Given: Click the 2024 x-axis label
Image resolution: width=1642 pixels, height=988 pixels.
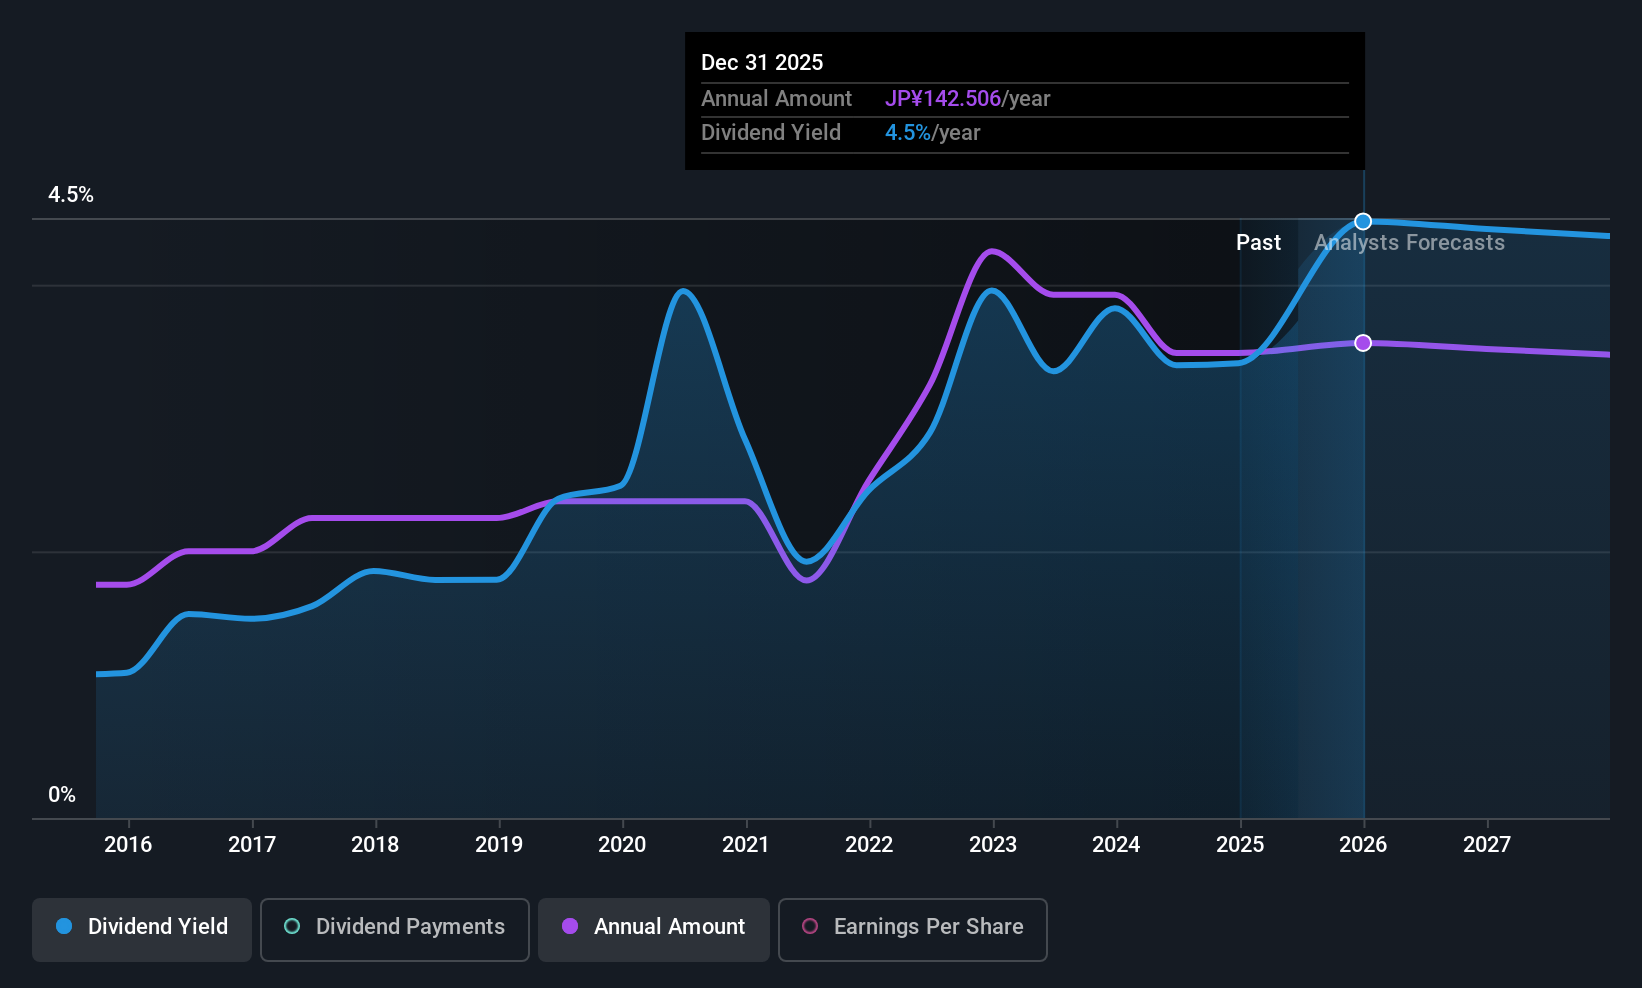Looking at the screenshot, I should [1116, 844].
